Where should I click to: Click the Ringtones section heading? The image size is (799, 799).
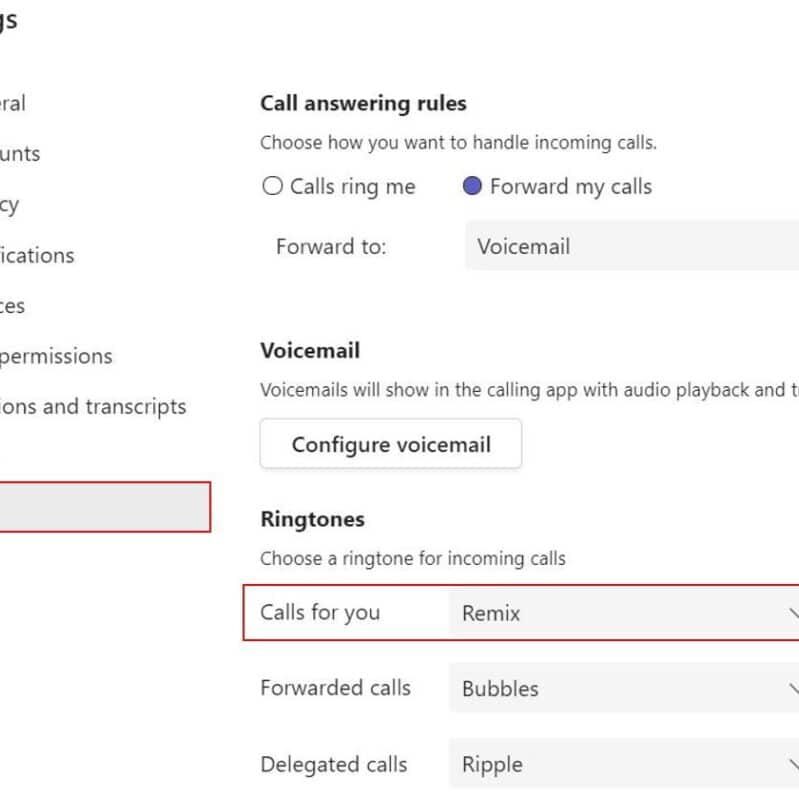[312, 519]
